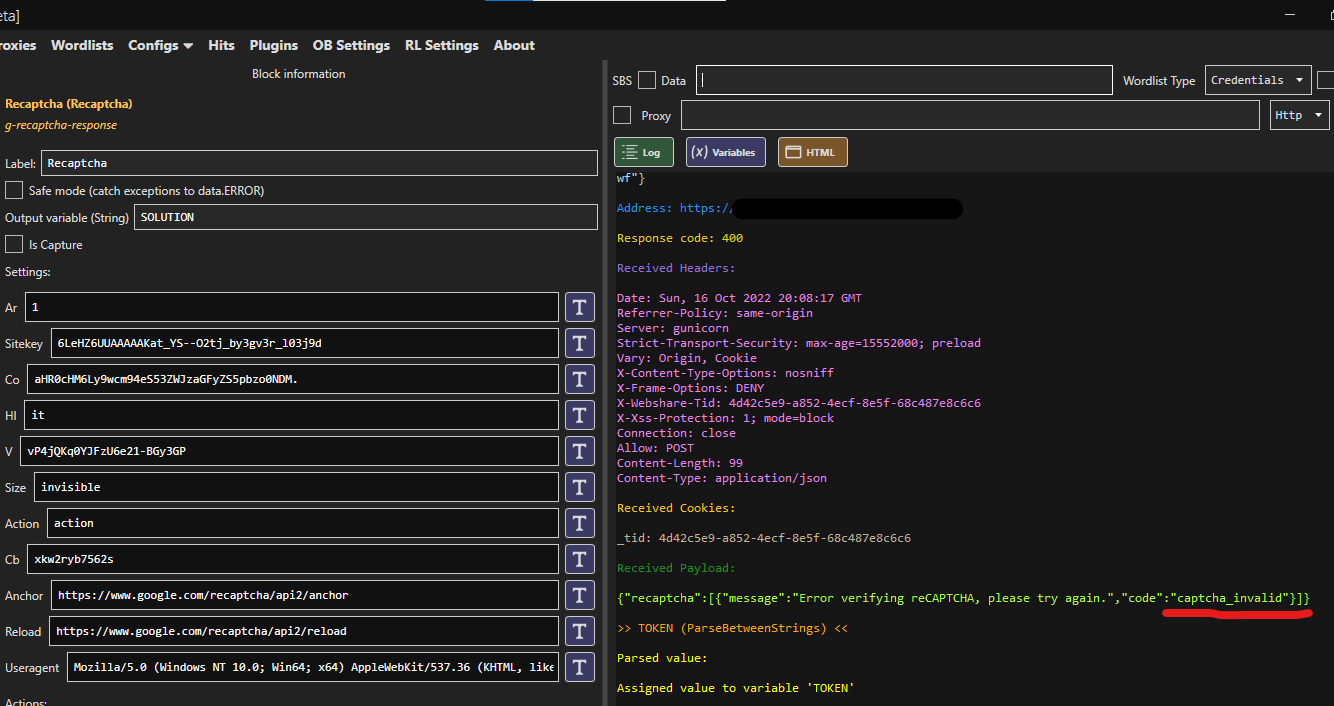The width and height of the screenshot is (1334, 706).
Task: Click the T button beside Reload field
Action: (x=580, y=631)
